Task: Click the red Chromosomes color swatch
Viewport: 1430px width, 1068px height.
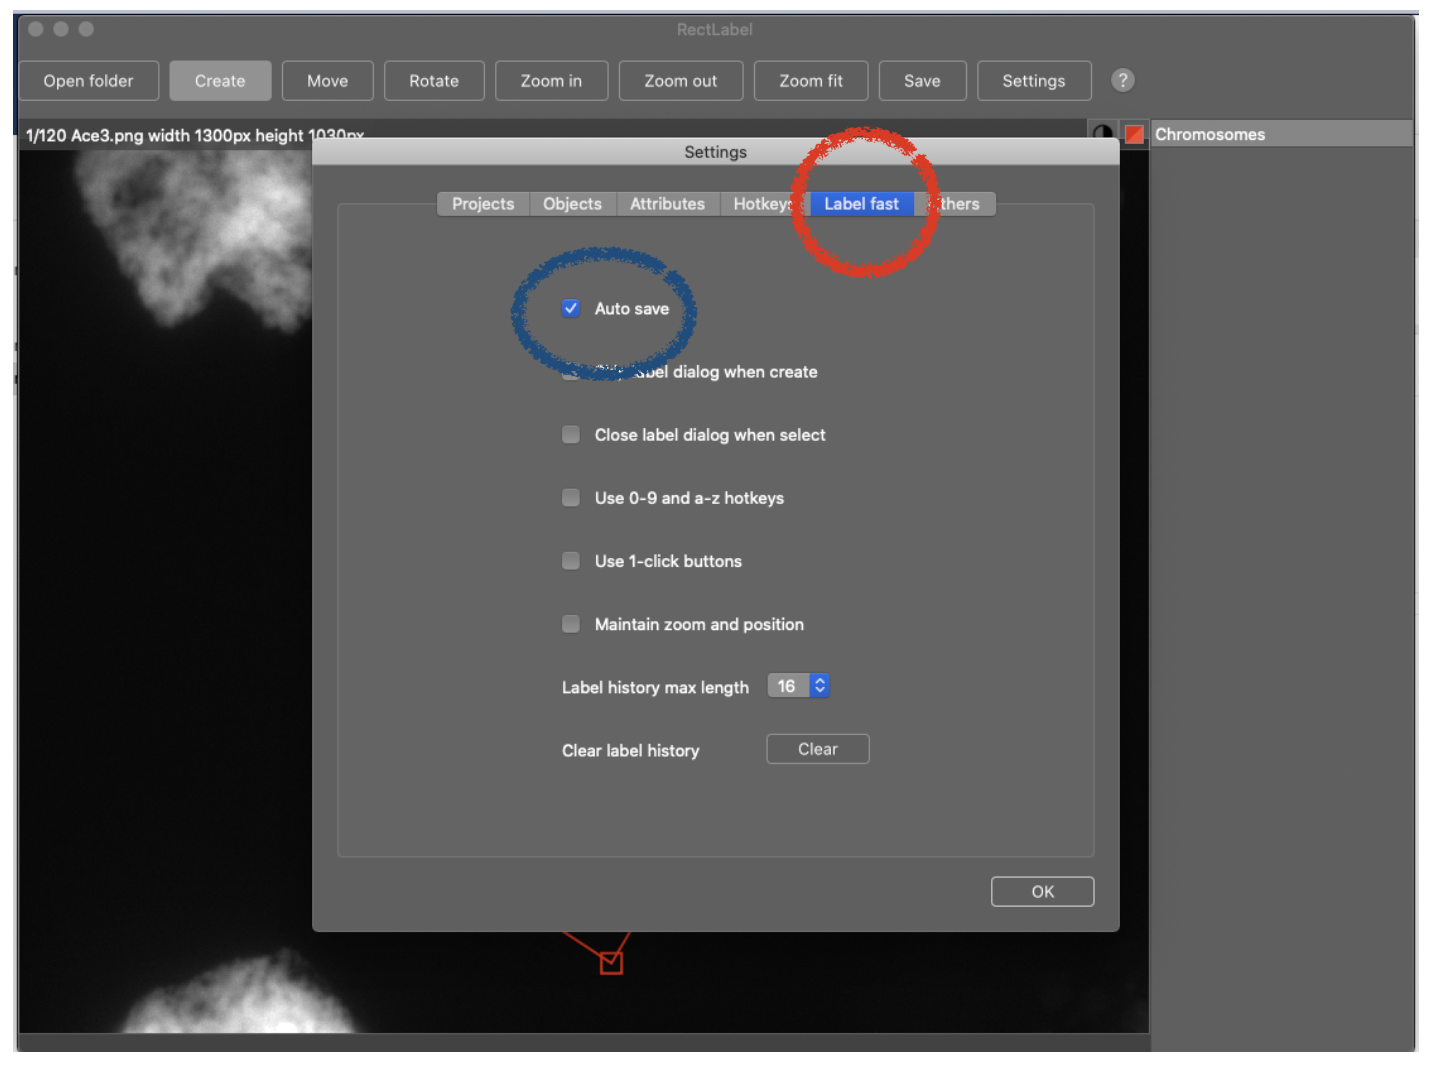Action: coord(1134,134)
